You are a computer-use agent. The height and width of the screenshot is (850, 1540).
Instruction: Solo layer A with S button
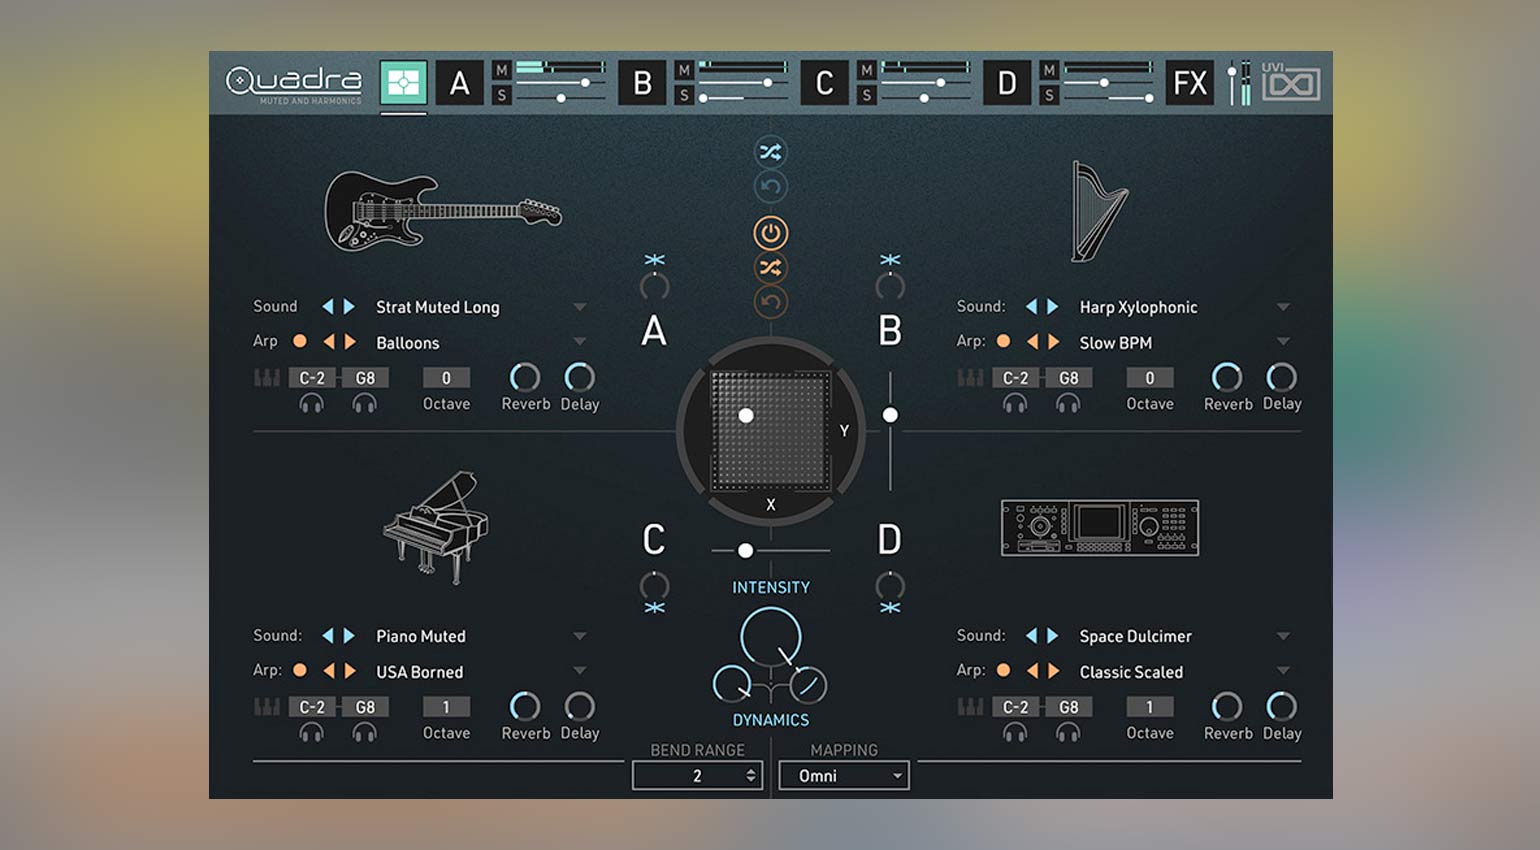coord(502,95)
